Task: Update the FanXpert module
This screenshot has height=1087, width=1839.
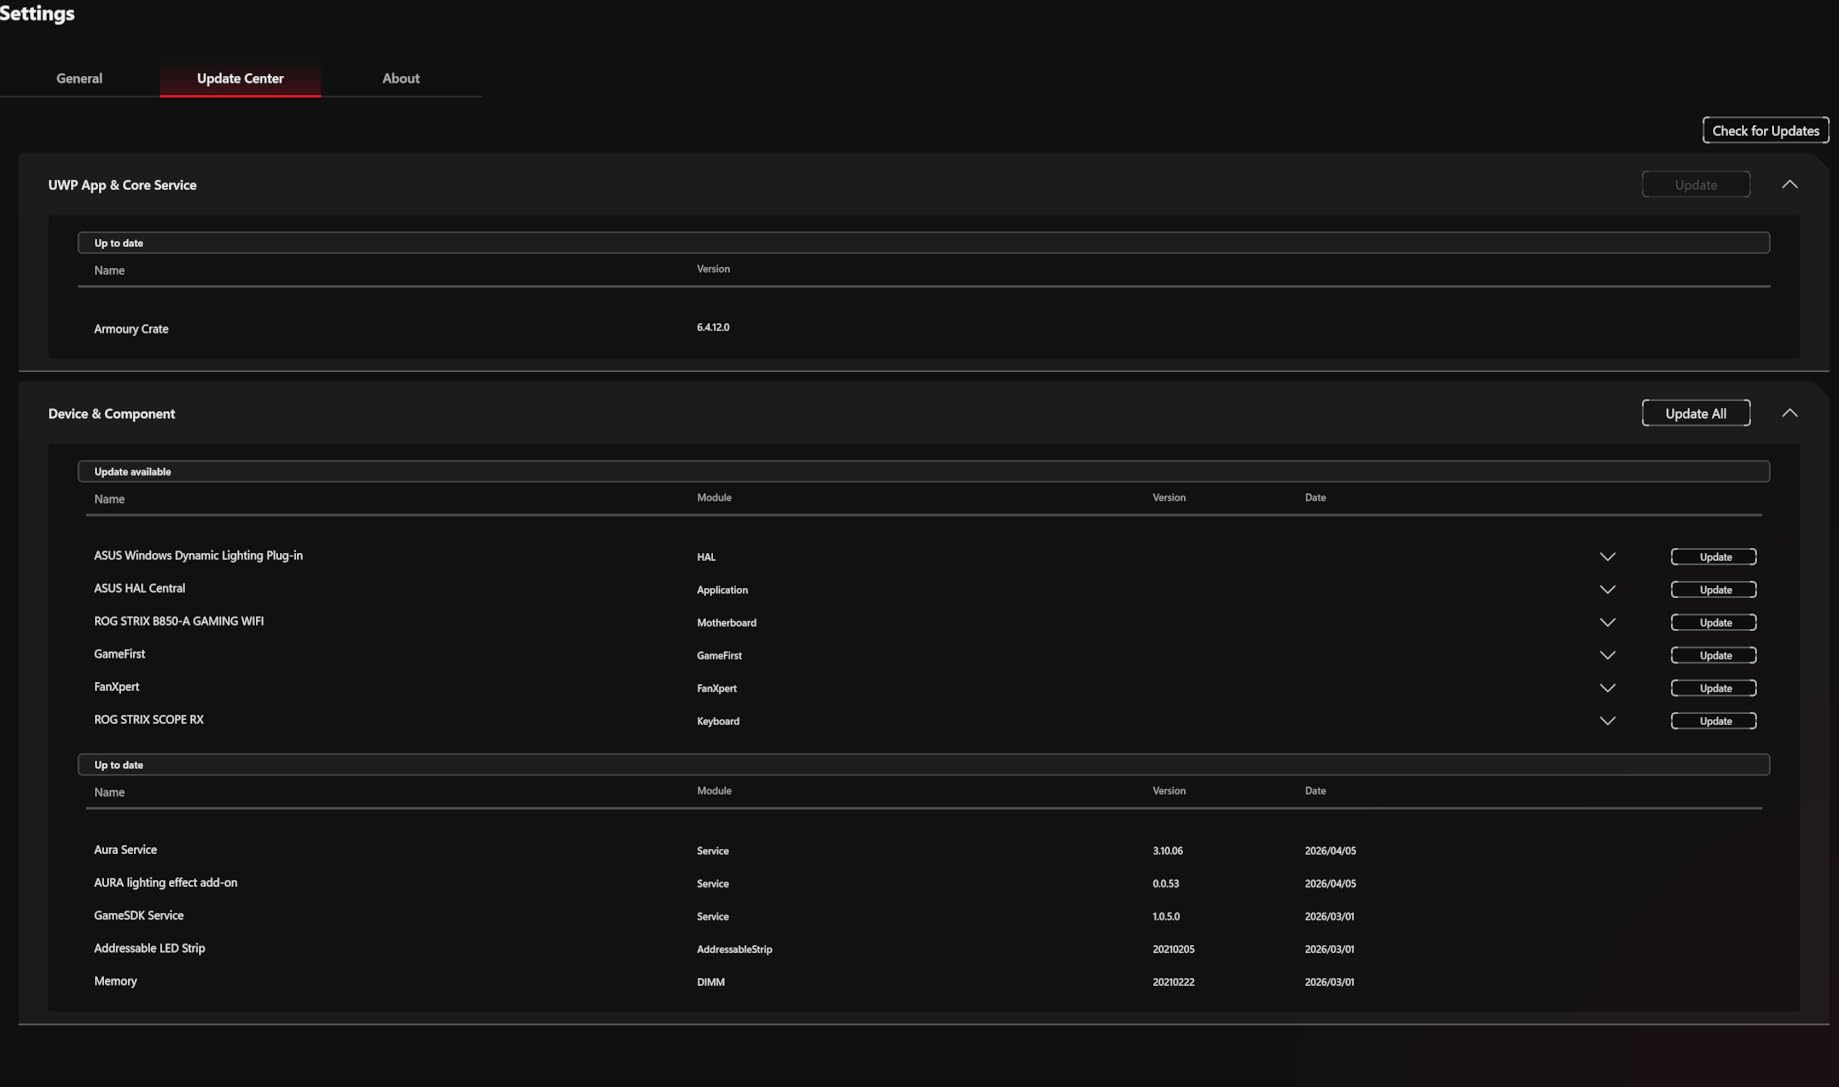Action: [x=1714, y=688]
